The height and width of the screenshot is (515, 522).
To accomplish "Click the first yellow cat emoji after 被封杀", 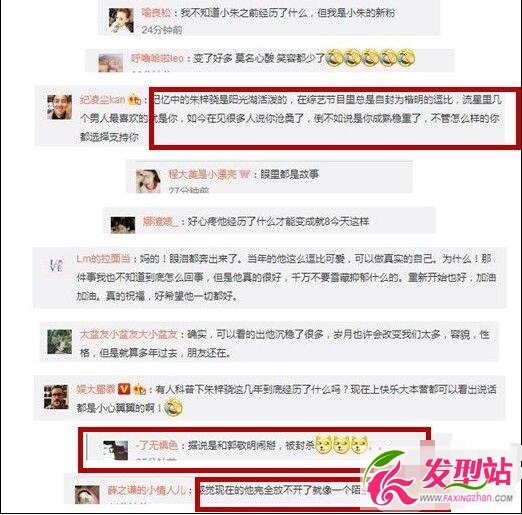I will (323, 445).
